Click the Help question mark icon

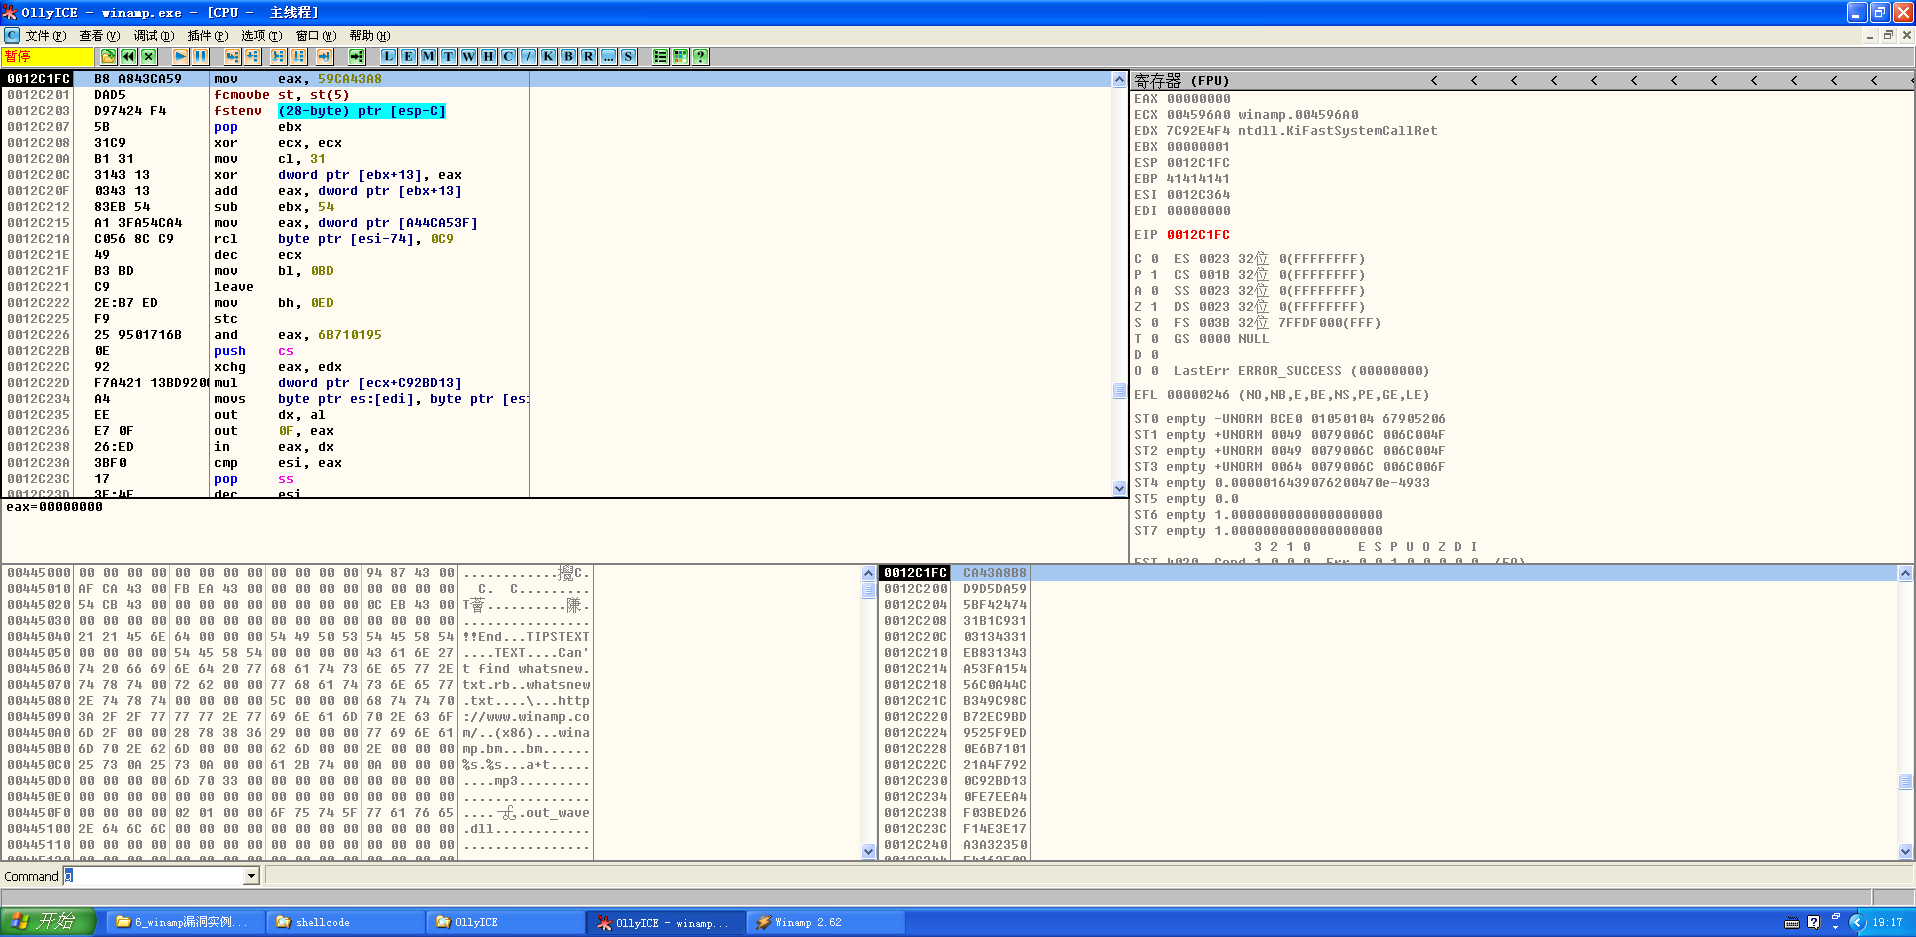coord(701,57)
